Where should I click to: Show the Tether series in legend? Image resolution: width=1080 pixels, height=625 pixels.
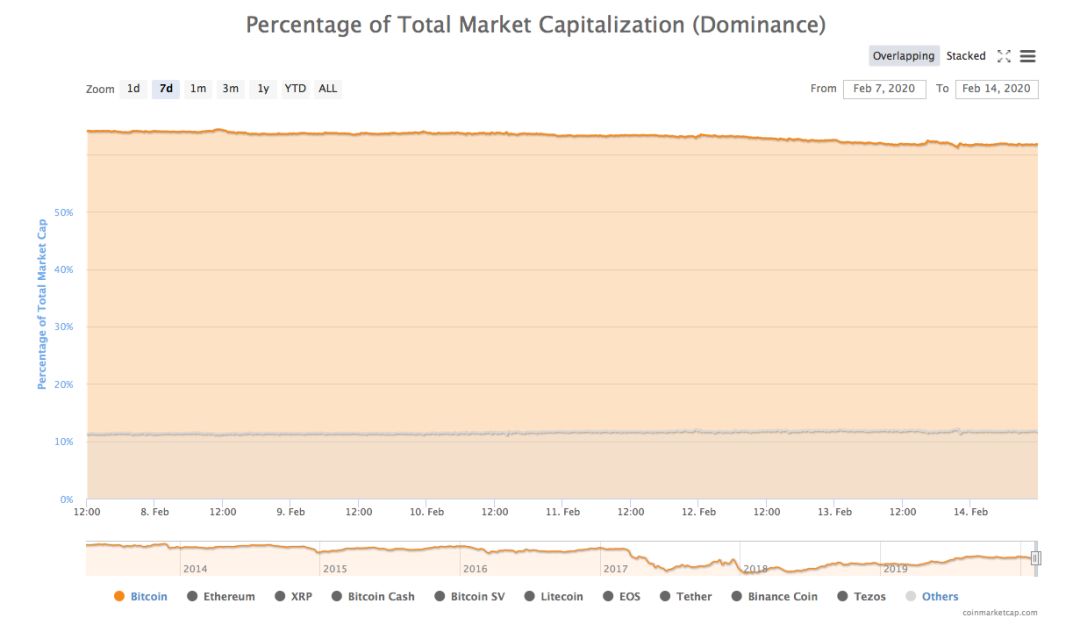tap(693, 596)
